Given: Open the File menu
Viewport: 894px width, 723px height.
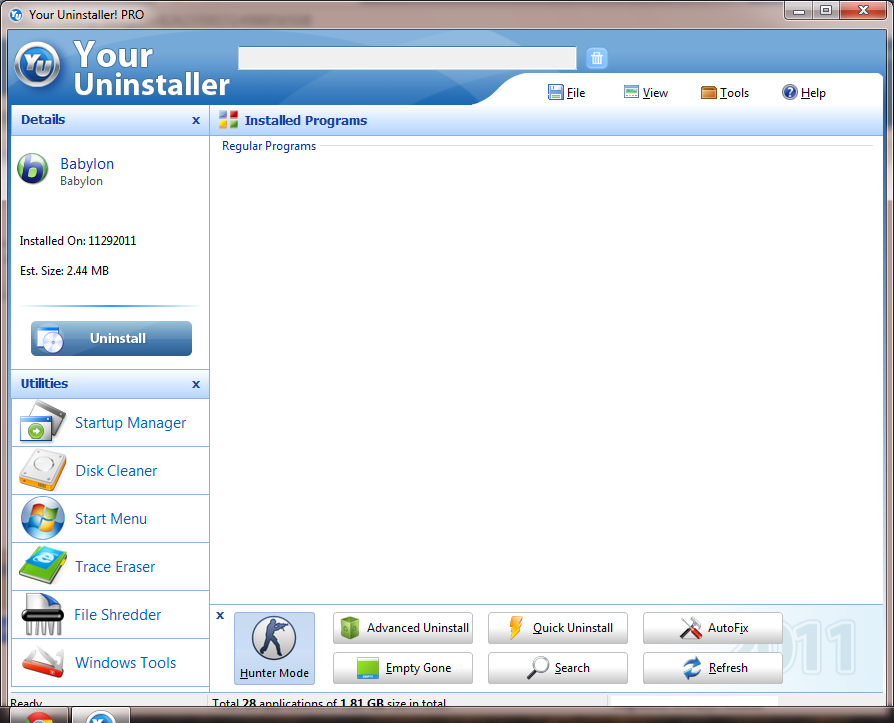Looking at the screenshot, I should coord(567,92).
